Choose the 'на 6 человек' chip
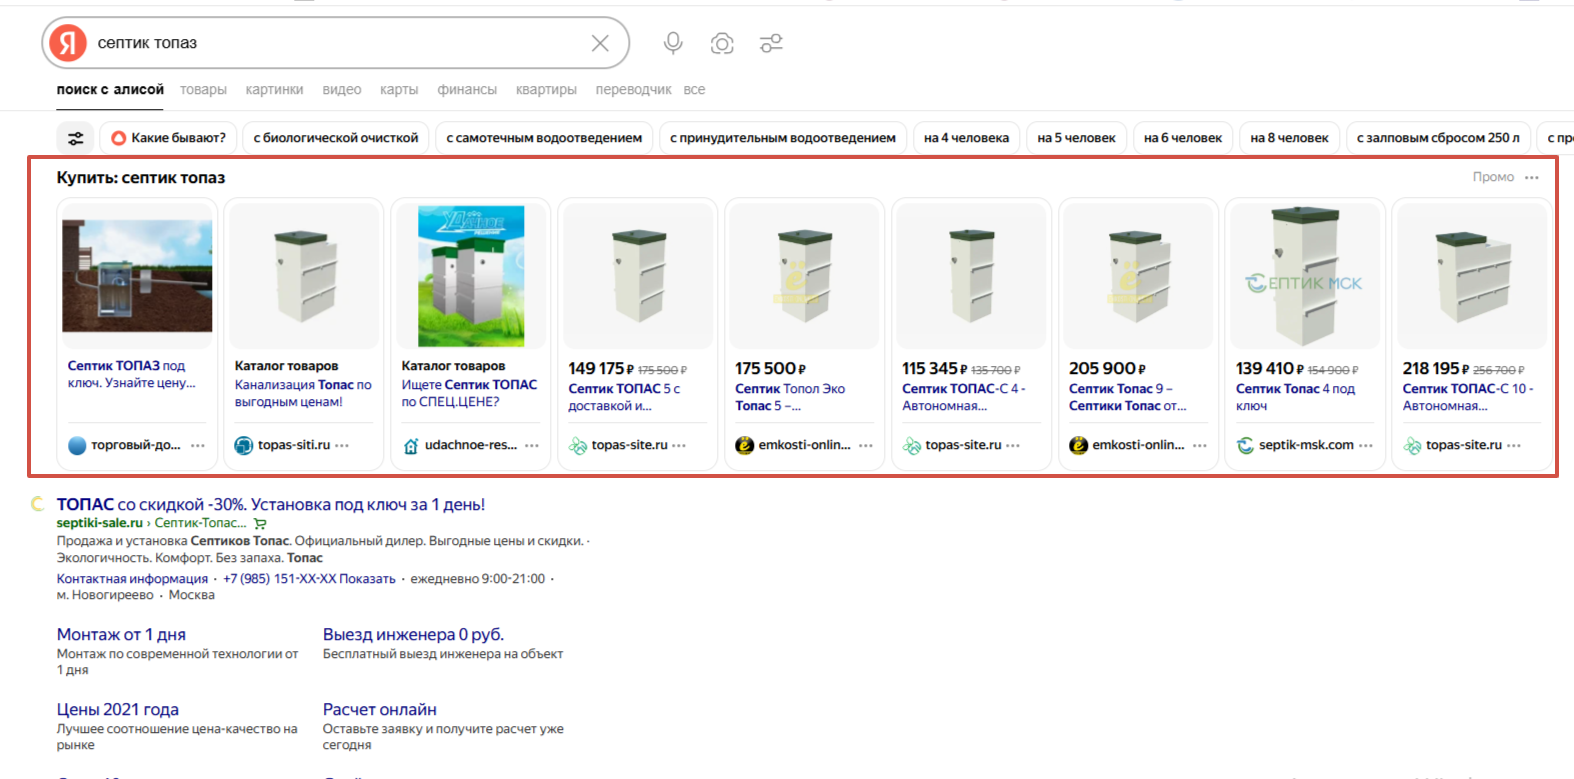This screenshot has width=1574, height=779. [1183, 138]
